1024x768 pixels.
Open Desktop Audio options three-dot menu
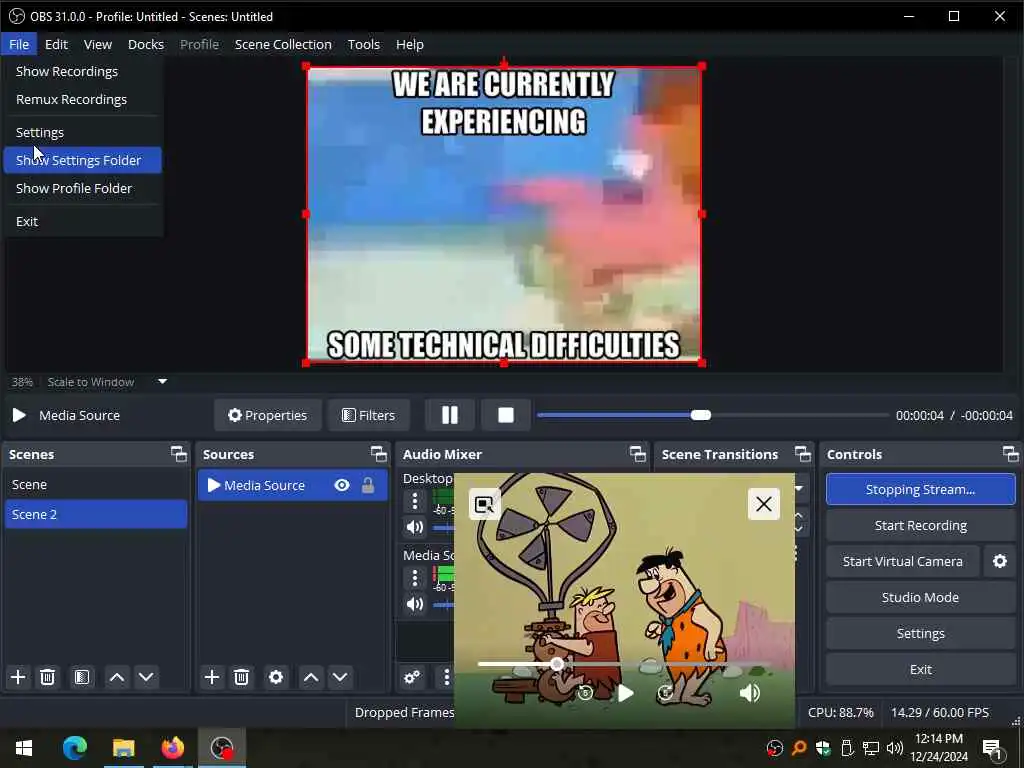(x=415, y=502)
